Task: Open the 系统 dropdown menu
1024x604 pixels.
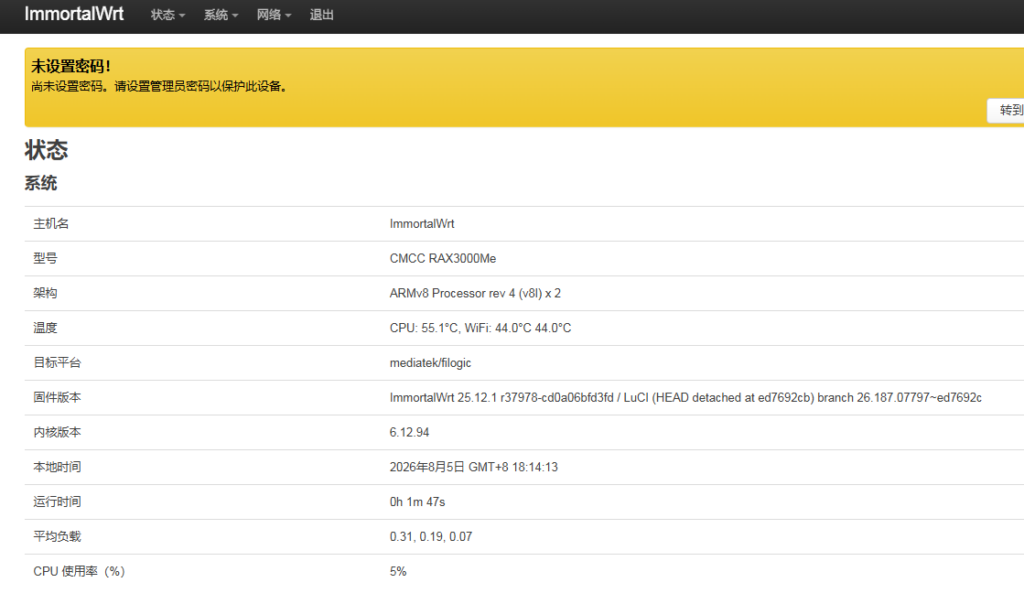Action: pyautogui.click(x=221, y=15)
